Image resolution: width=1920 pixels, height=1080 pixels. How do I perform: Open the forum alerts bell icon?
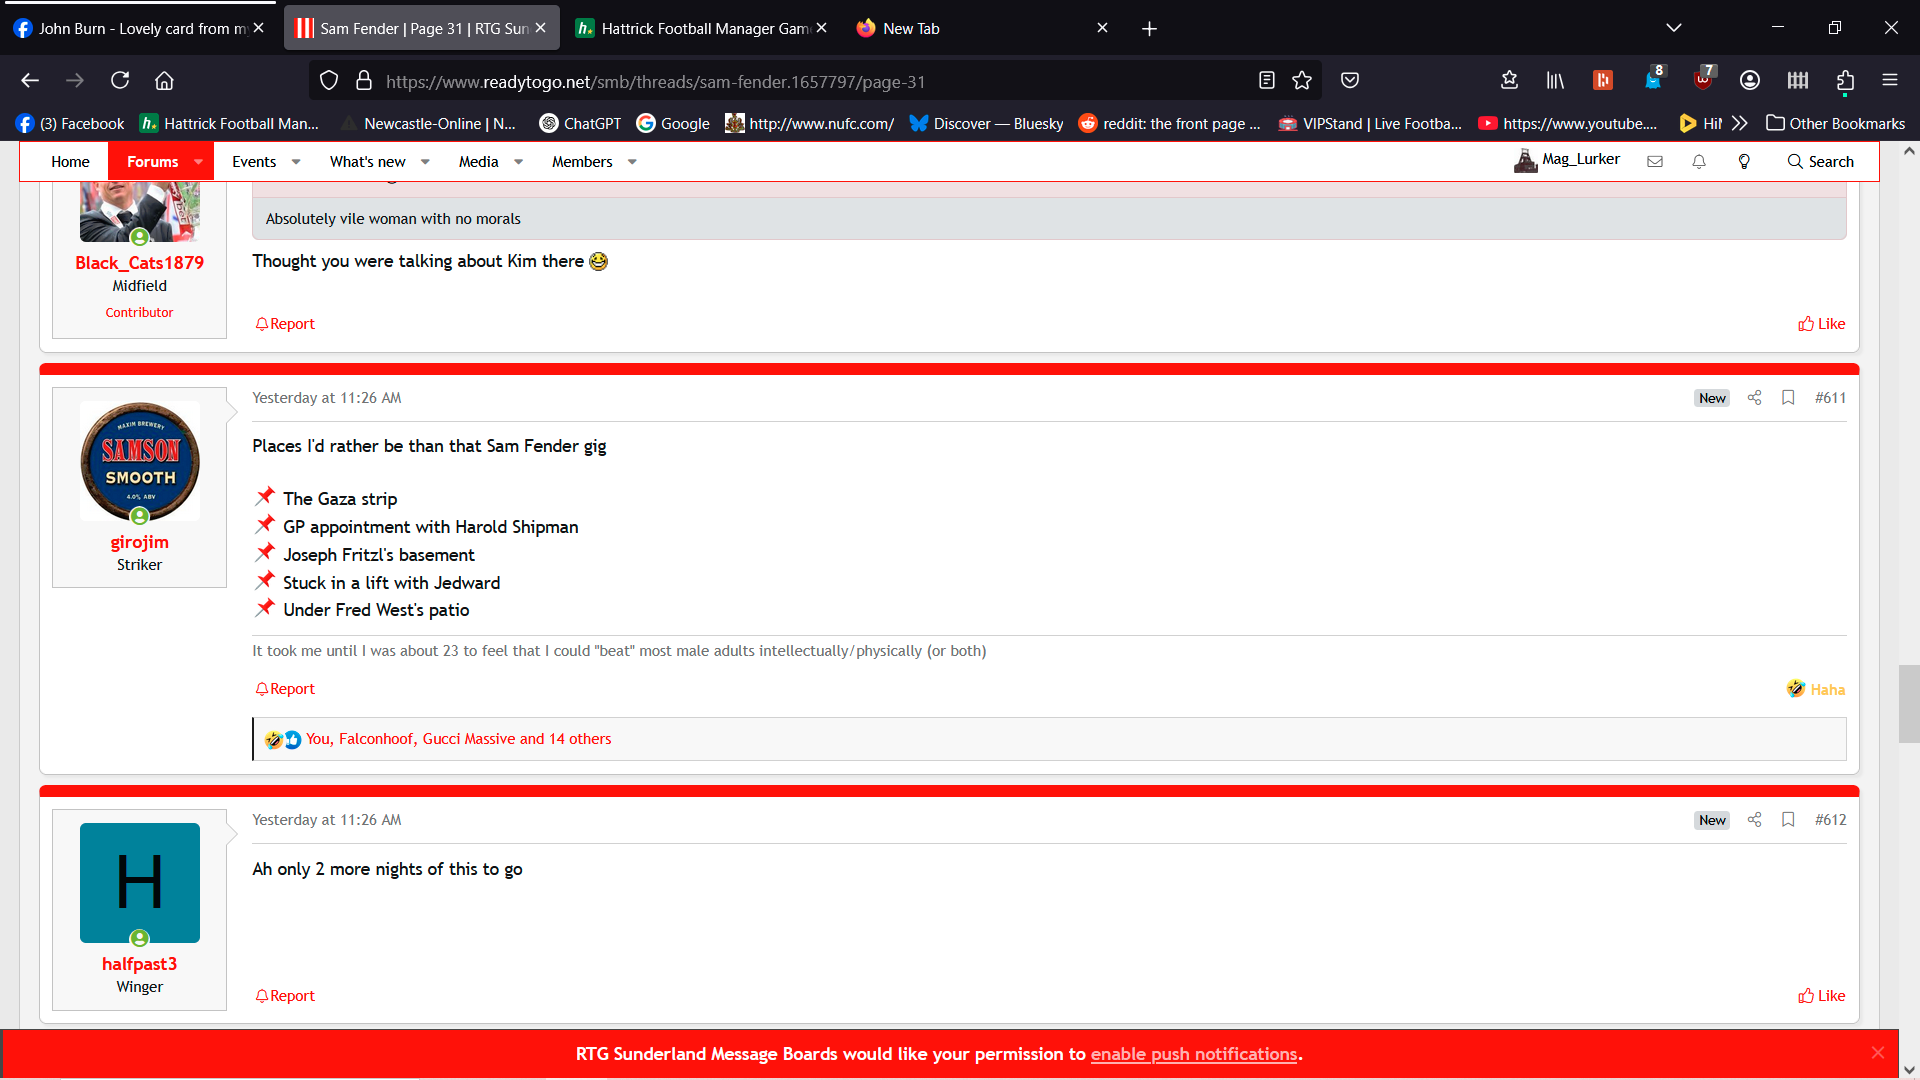1699,162
